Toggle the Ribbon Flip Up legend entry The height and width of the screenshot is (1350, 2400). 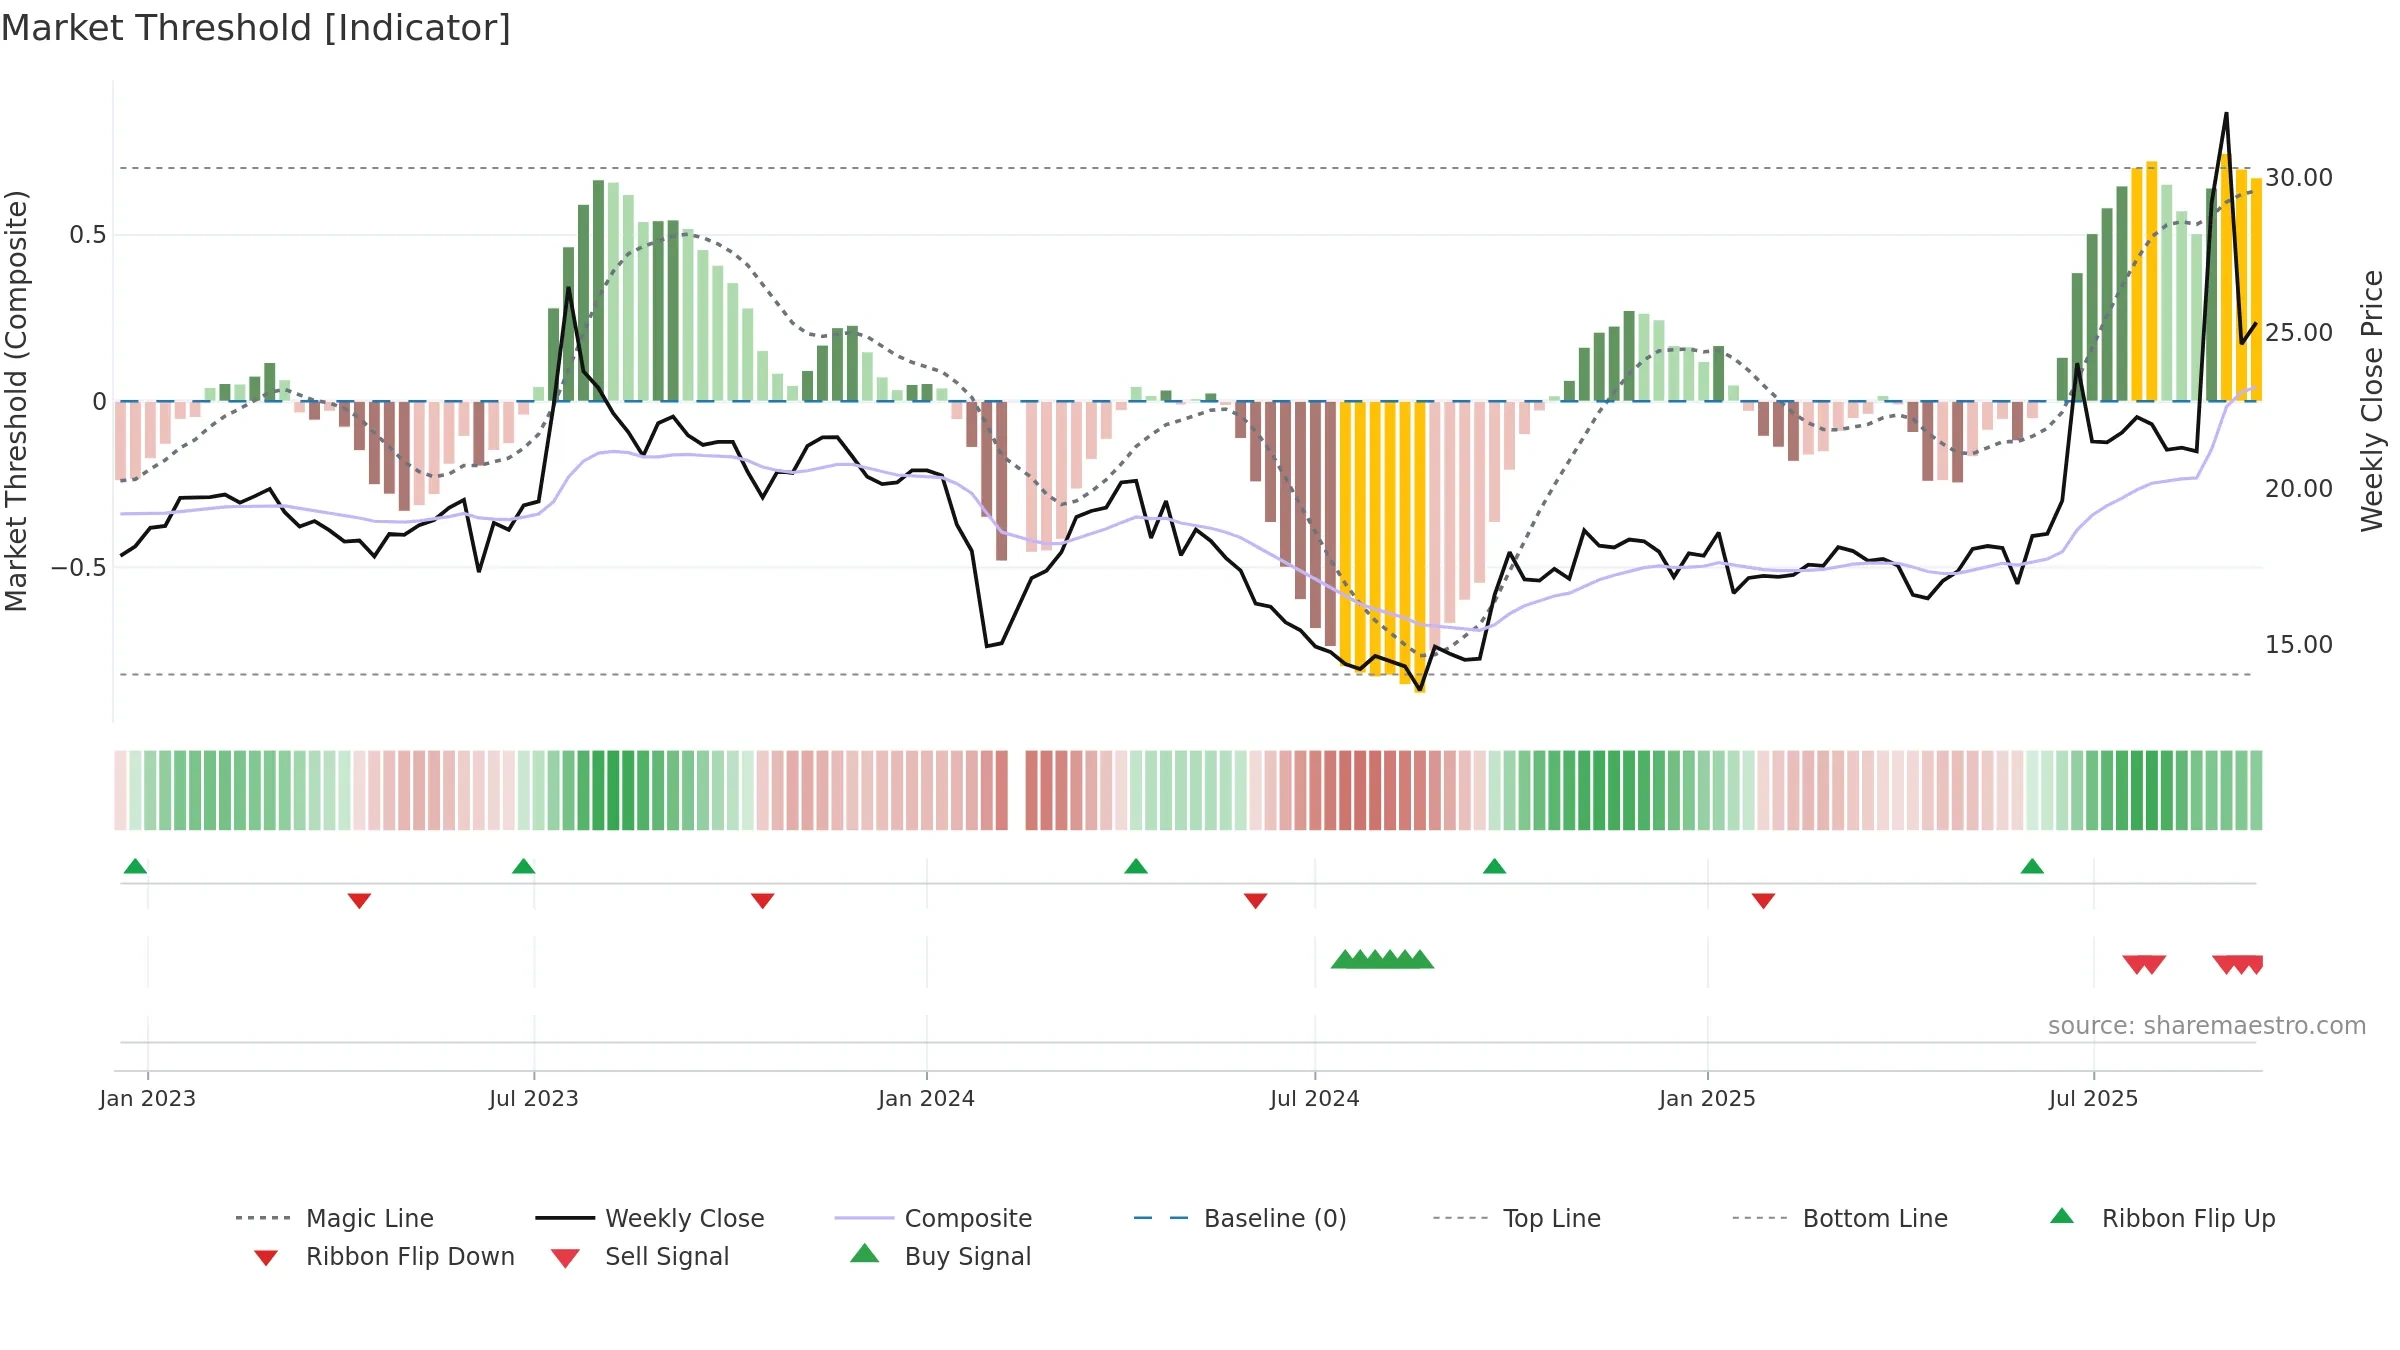pyautogui.click(x=2162, y=1218)
